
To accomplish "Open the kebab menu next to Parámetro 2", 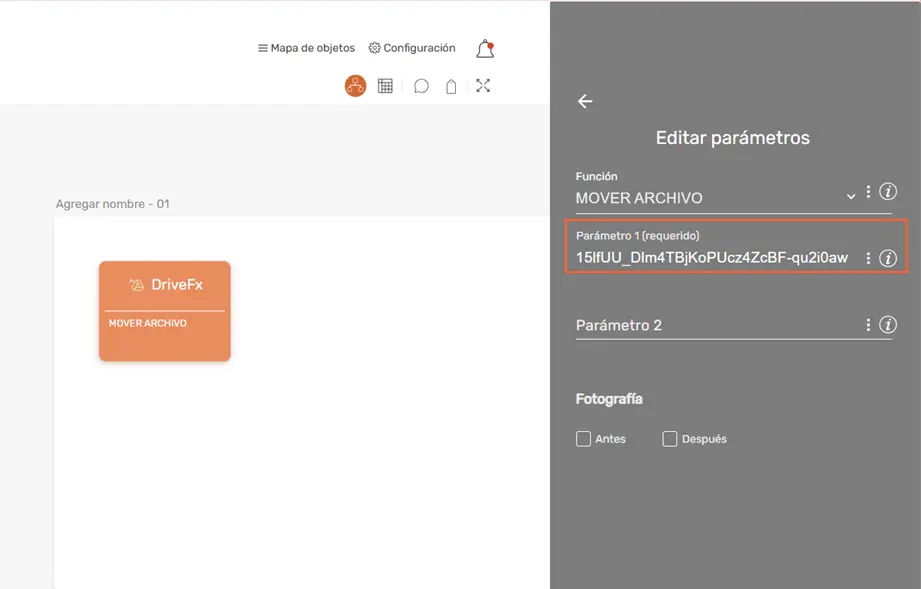I will pyautogui.click(x=868, y=324).
